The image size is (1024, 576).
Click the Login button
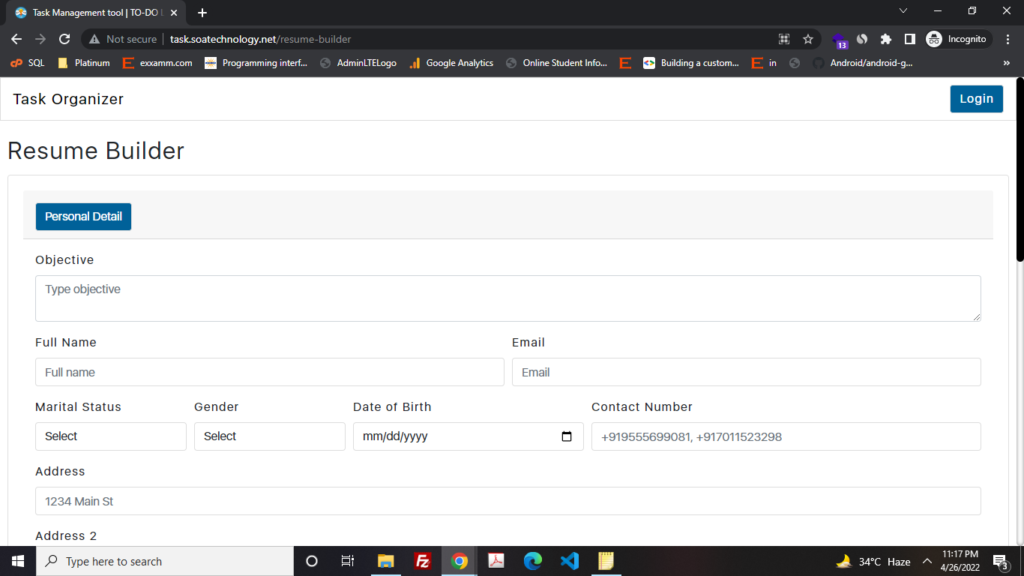click(975, 99)
